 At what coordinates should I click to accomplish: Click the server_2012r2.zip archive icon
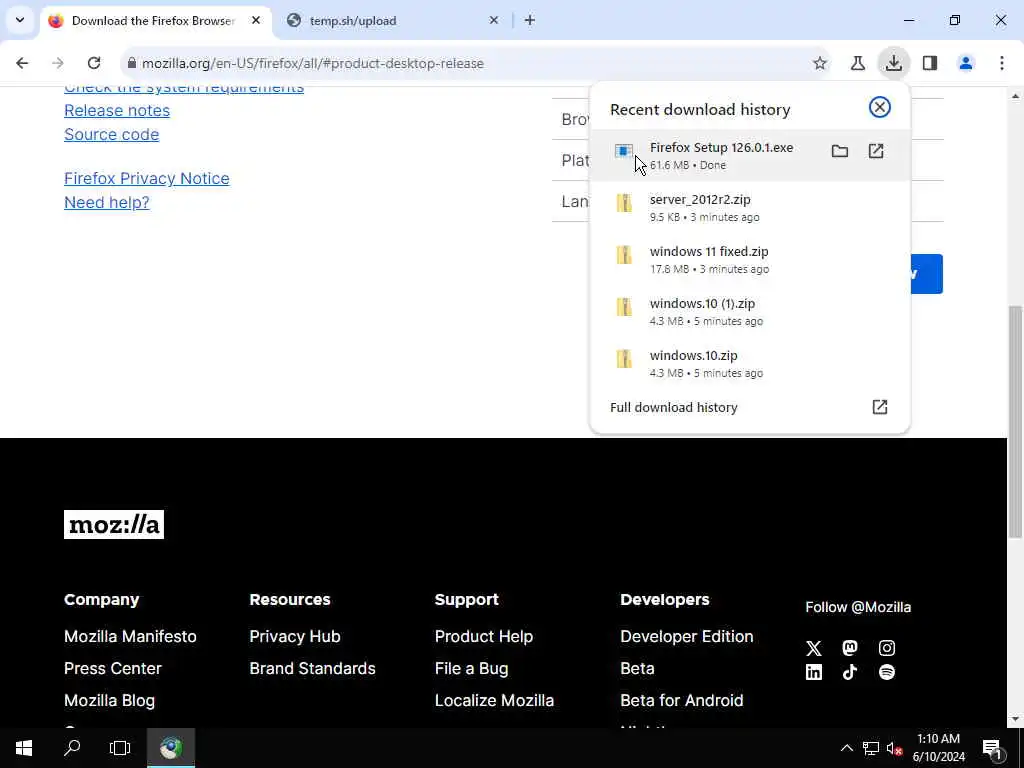click(x=624, y=202)
